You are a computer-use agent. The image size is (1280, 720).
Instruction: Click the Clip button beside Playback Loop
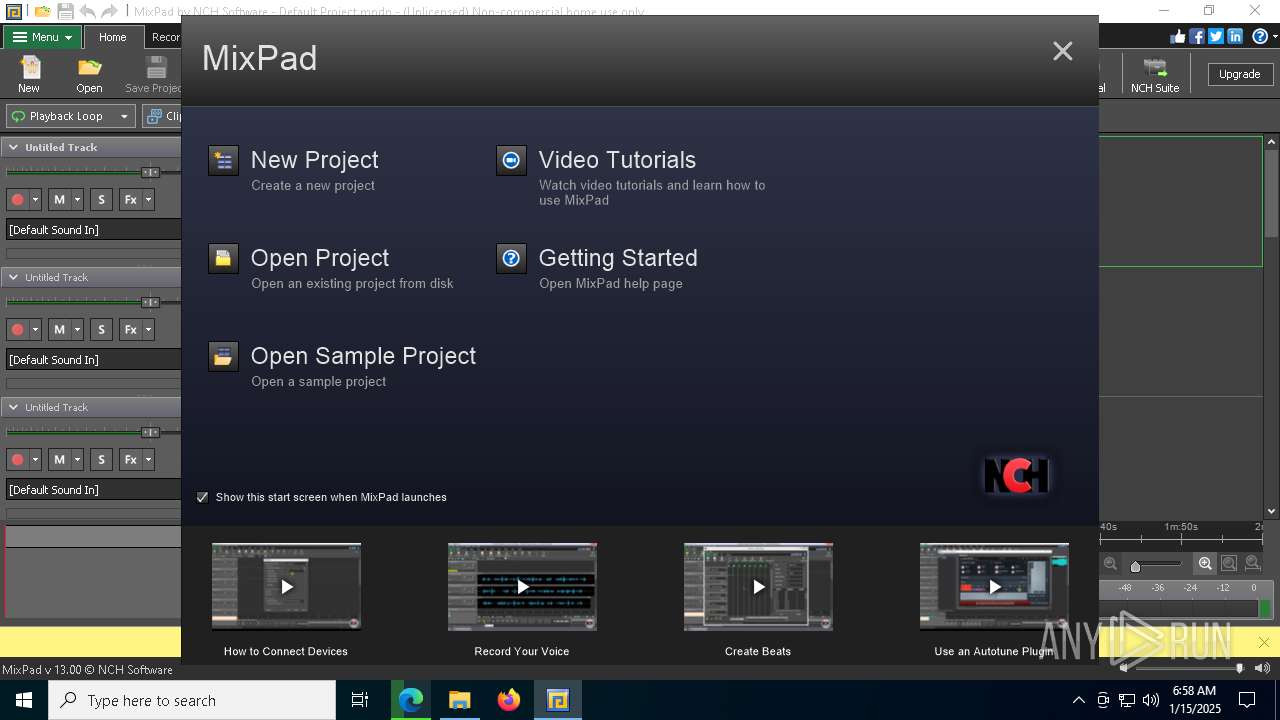[x=162, y=116]
